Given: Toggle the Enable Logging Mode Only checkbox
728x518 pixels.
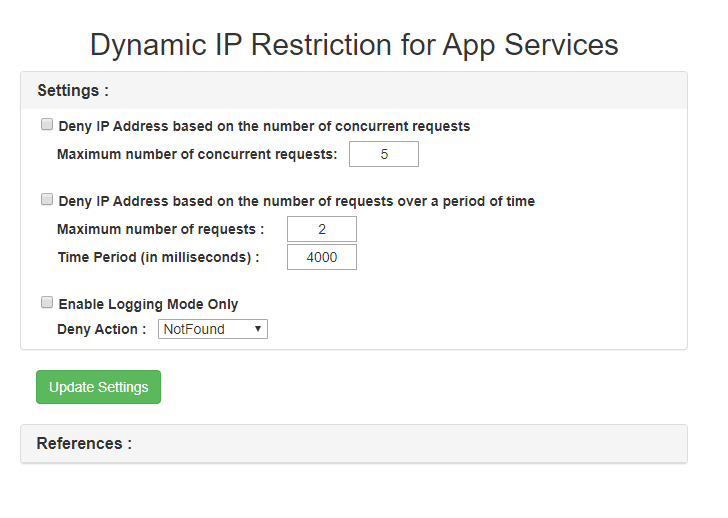Looking at the screenshot, I should click(46, 303).
